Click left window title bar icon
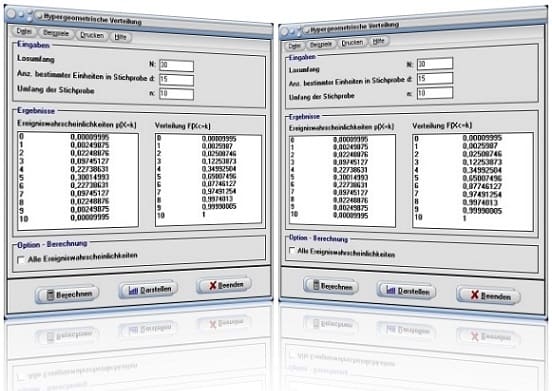 pos(40,15)
